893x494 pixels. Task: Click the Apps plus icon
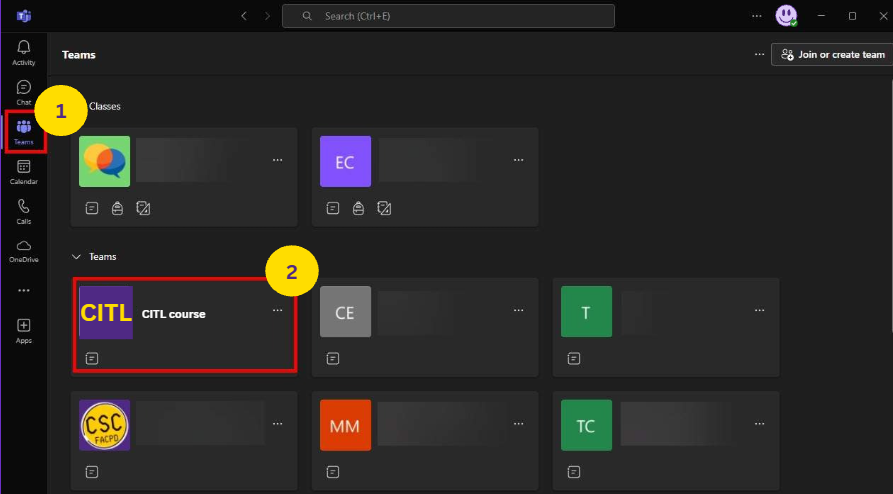(x=23, y=330)
